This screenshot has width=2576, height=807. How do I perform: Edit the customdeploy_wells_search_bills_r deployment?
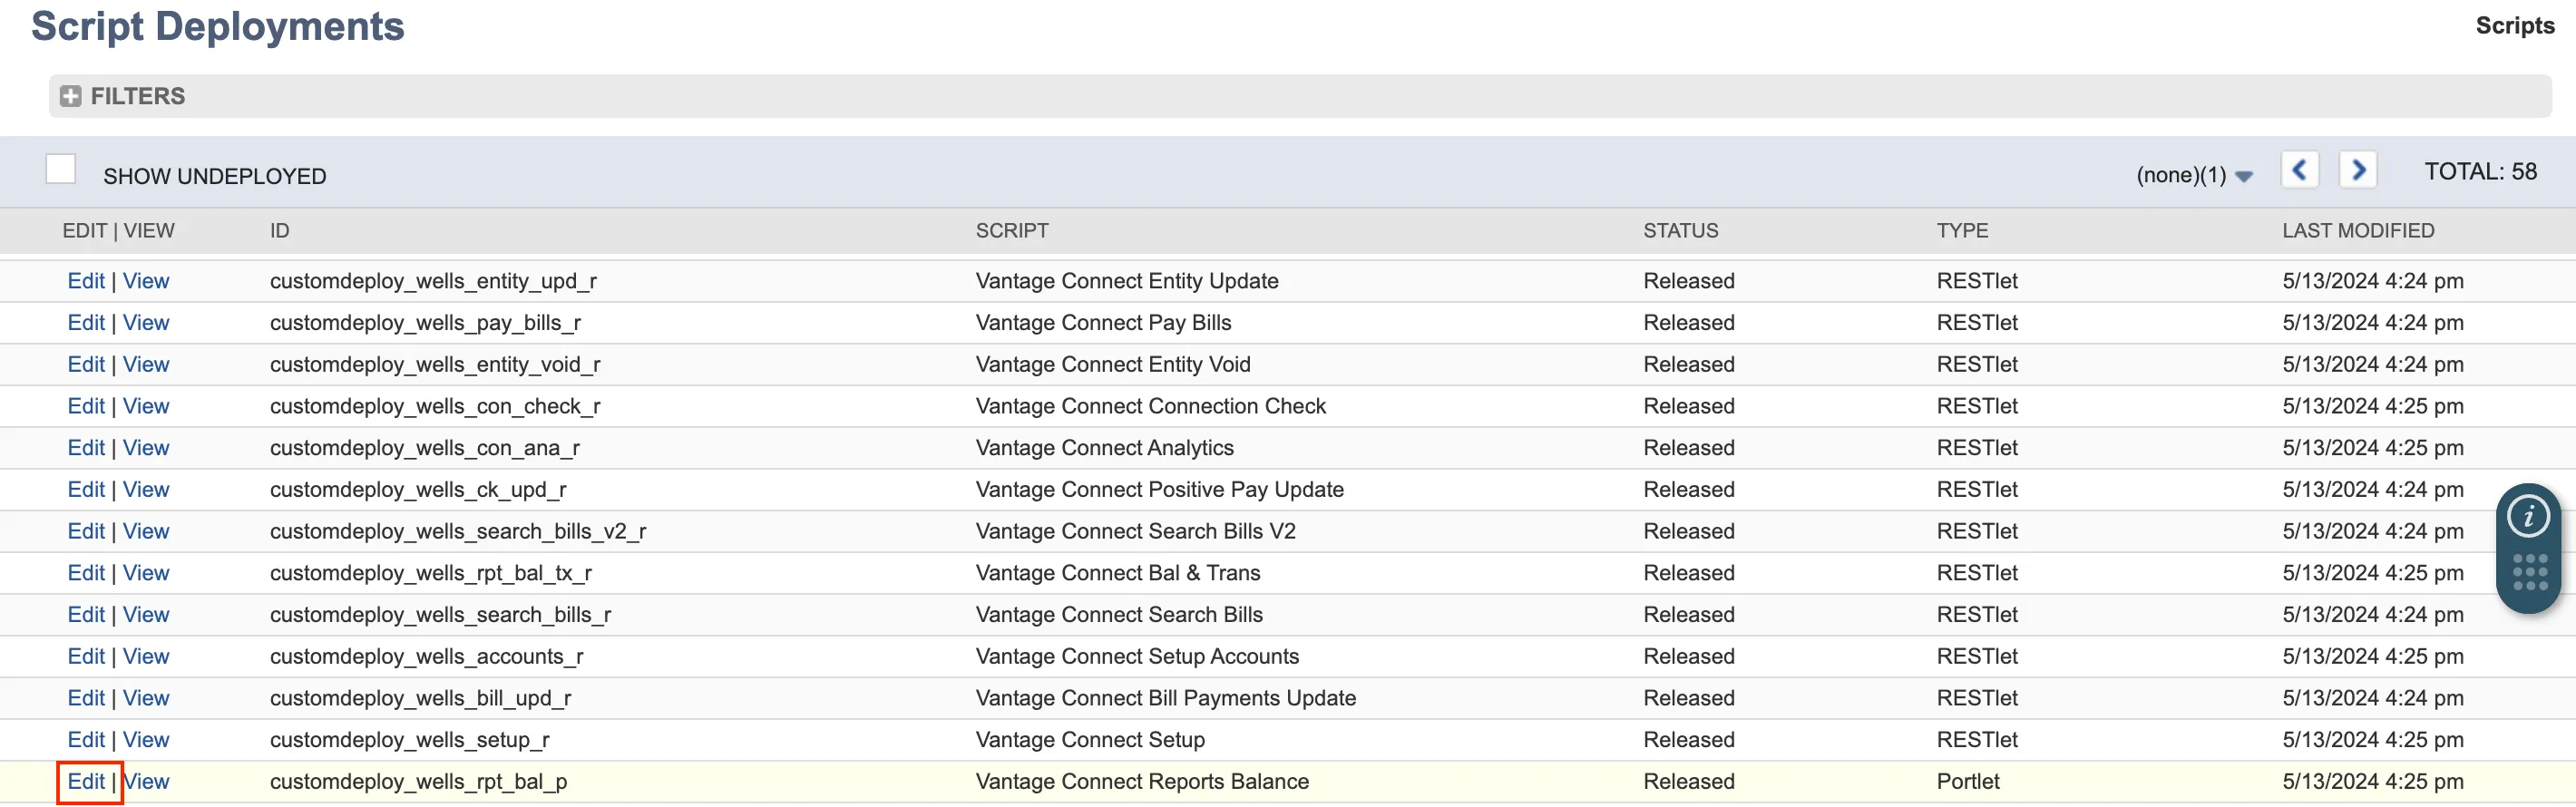pyautogui.click(x=86, y=615)
